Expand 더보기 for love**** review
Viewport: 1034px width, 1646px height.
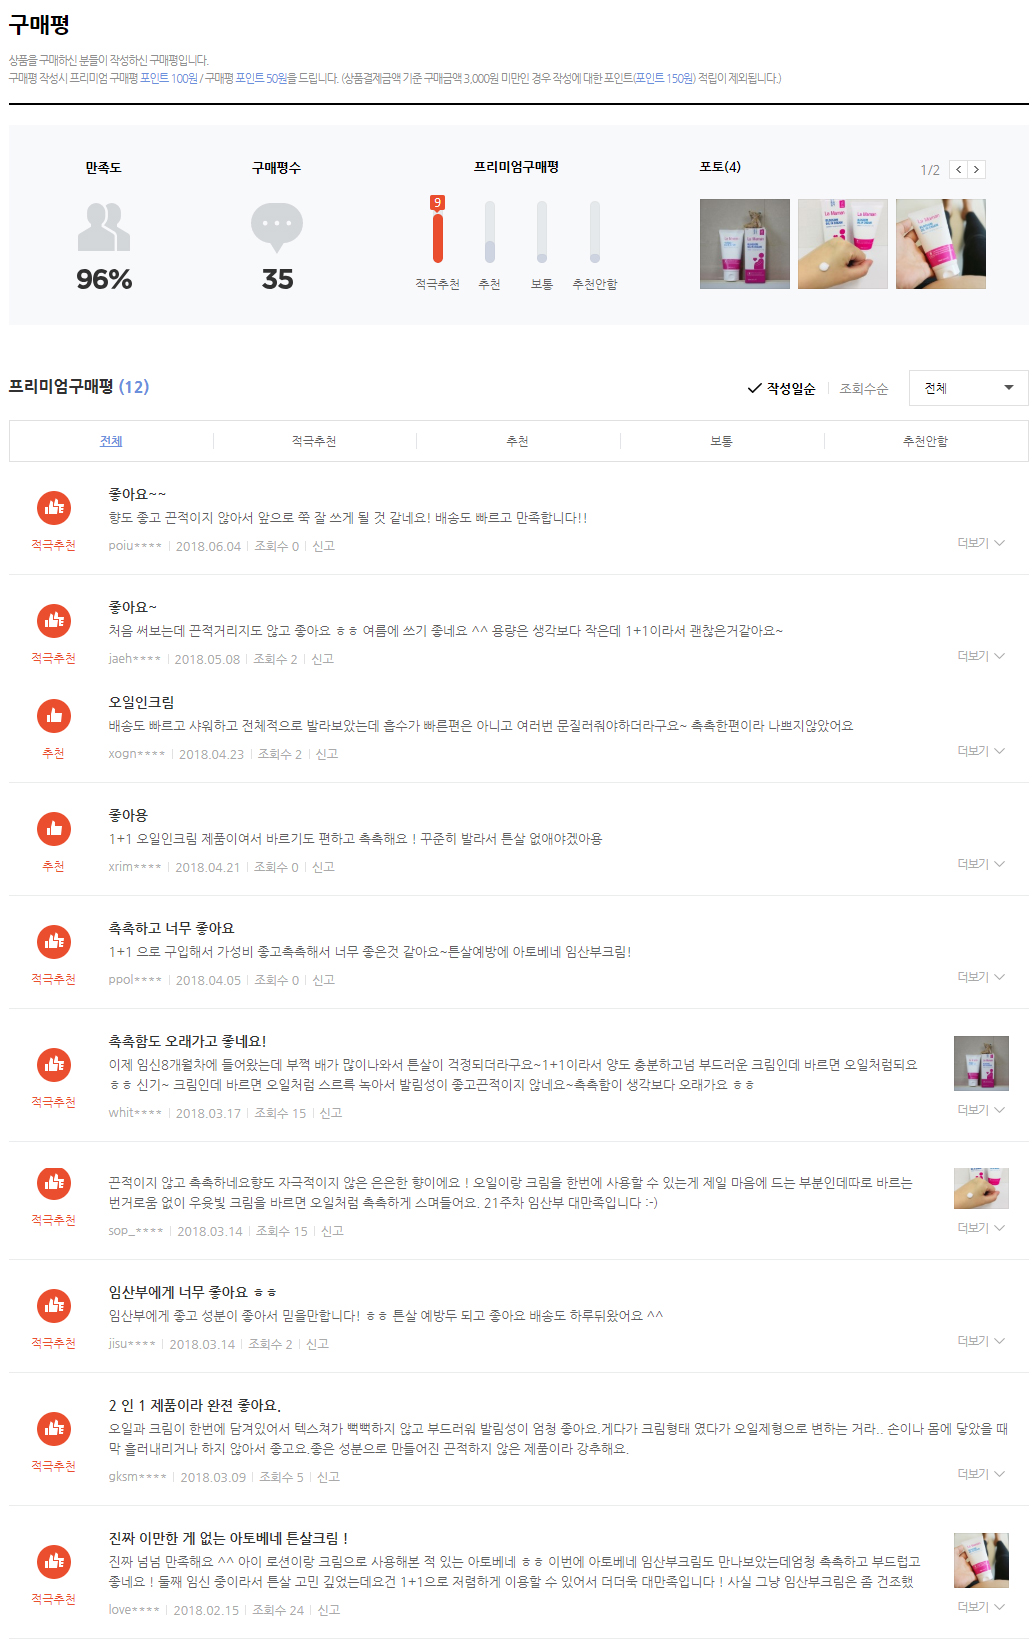coord(981,1607)
